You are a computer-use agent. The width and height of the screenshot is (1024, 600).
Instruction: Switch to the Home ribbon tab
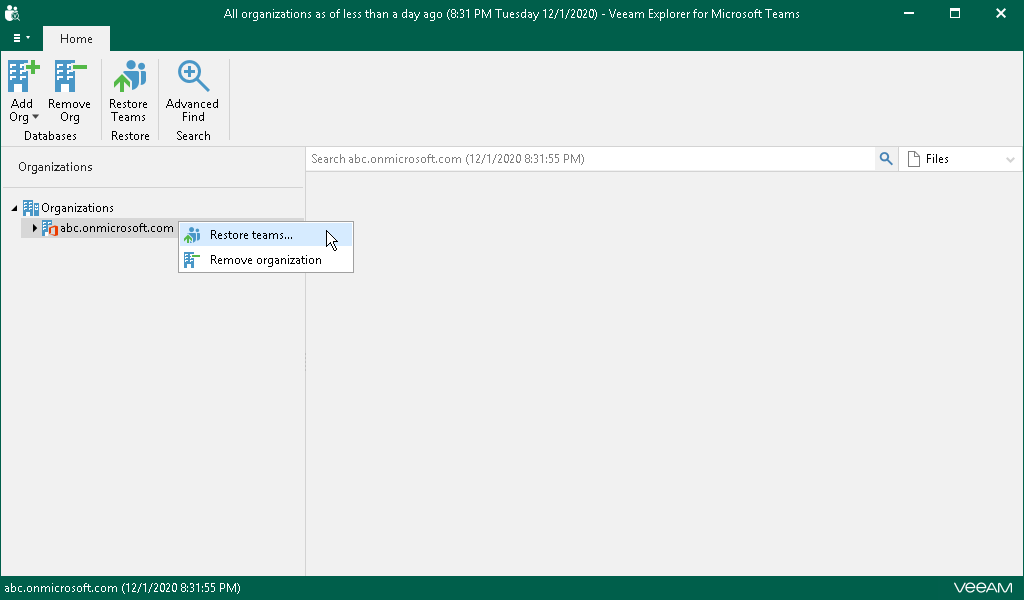[x=76, y=39]
